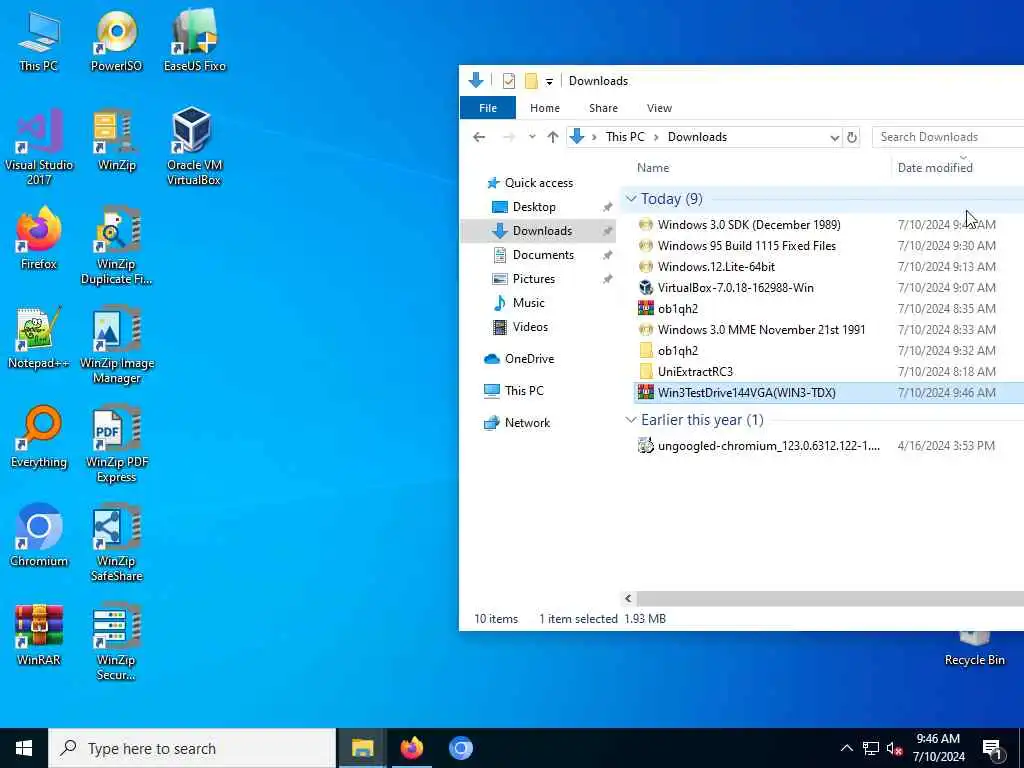Select Recycle Bin on the desktop
This screenshot has height=768, width=1024.
coord(974,648)
